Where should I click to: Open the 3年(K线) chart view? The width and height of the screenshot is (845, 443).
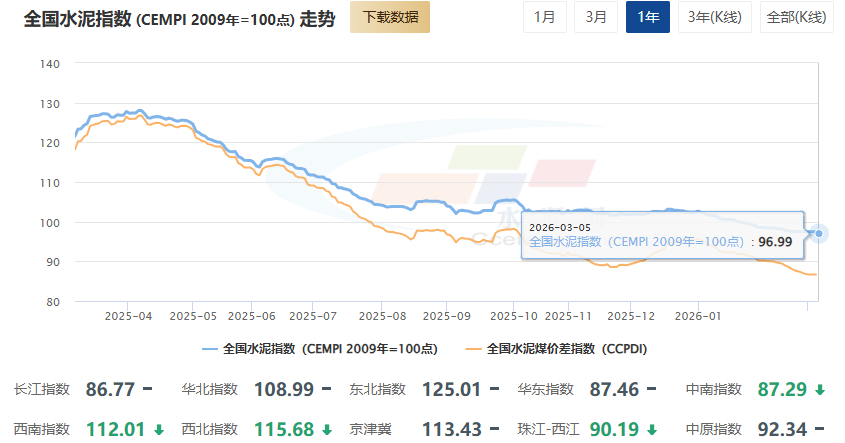[x=714, y=17]
